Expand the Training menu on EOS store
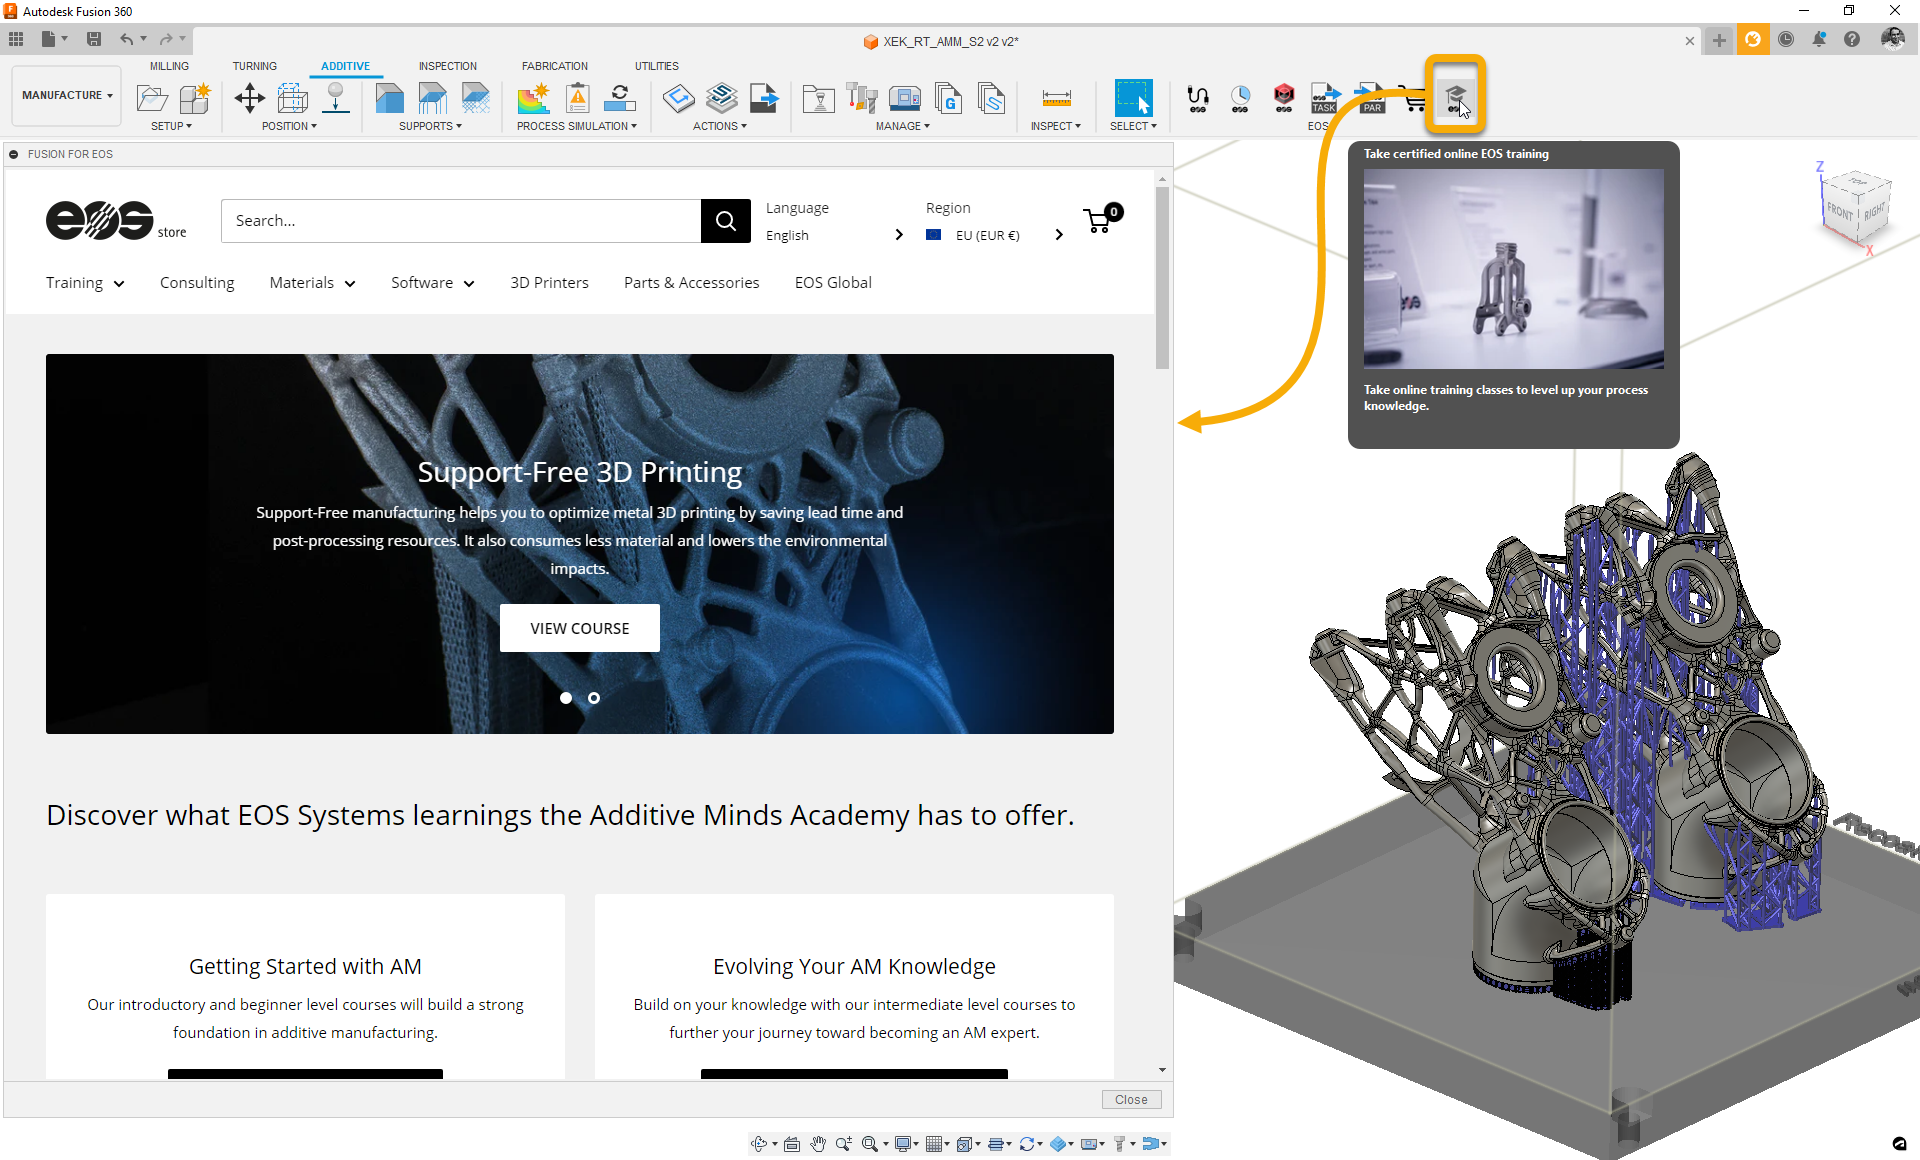This screenshot has height=1160, width=1920. (x=85, y=283)
